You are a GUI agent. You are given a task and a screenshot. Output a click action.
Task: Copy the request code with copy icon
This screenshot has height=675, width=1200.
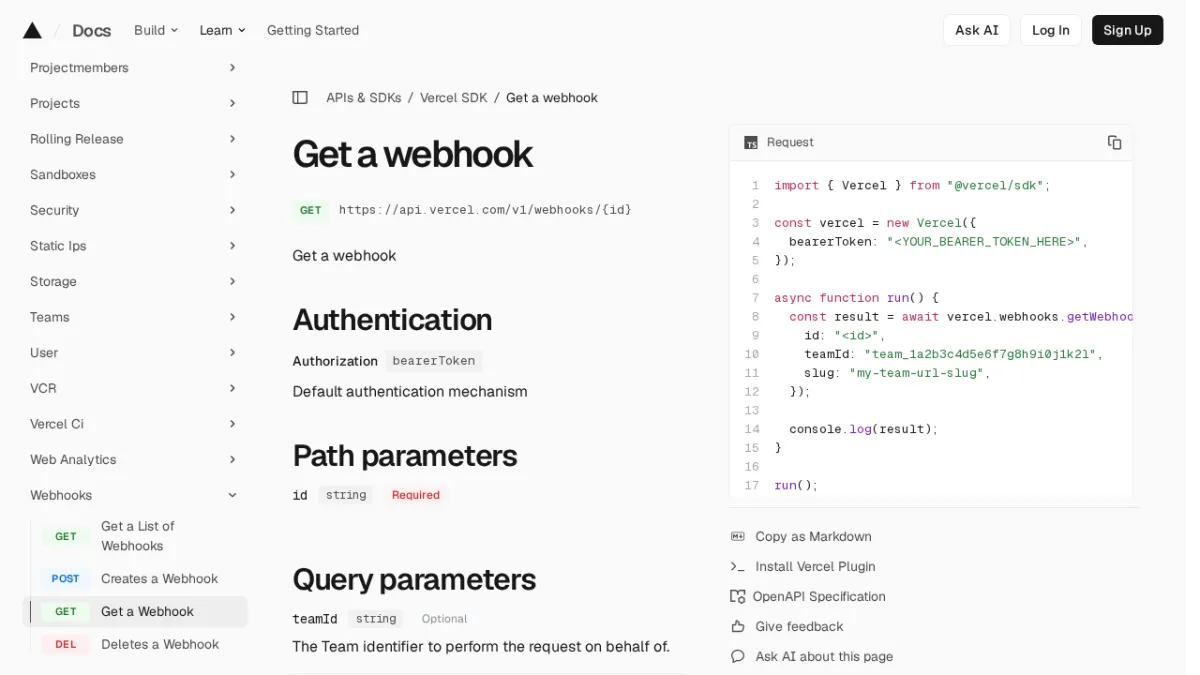1114,142
